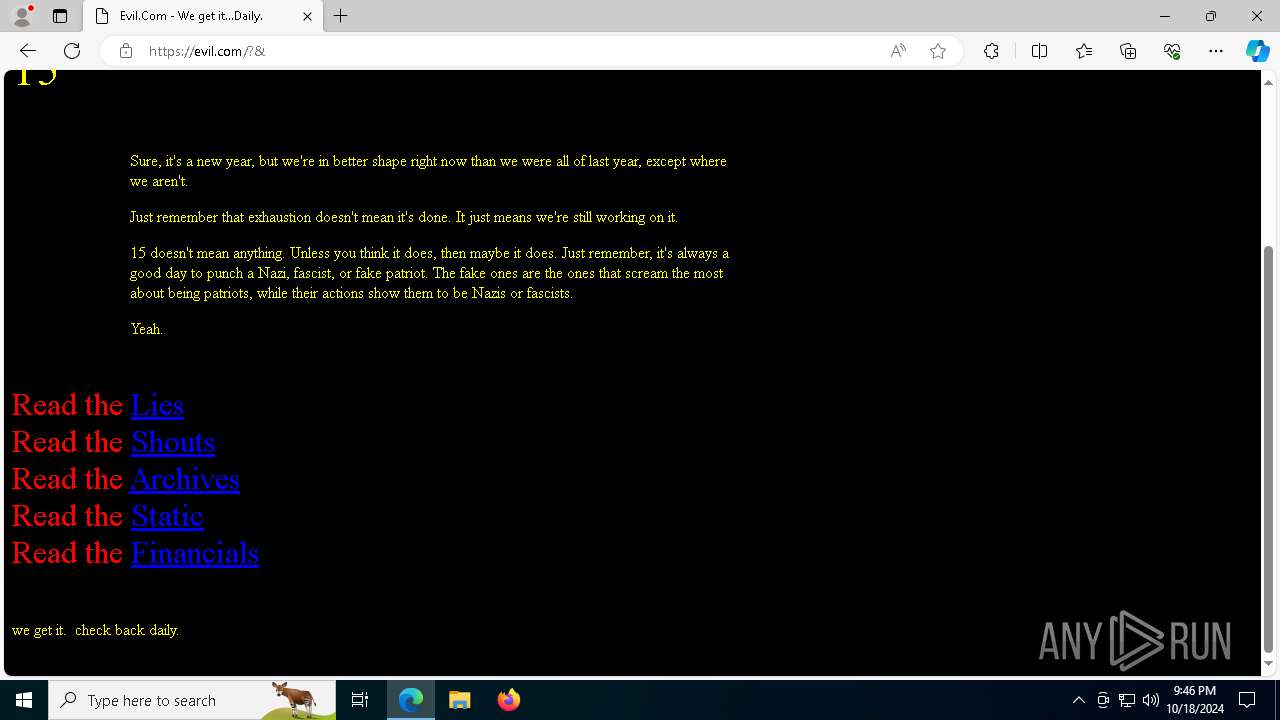Open the Lies link
The height and width of the screenshot is (720, 1280).
click(157, 405)
